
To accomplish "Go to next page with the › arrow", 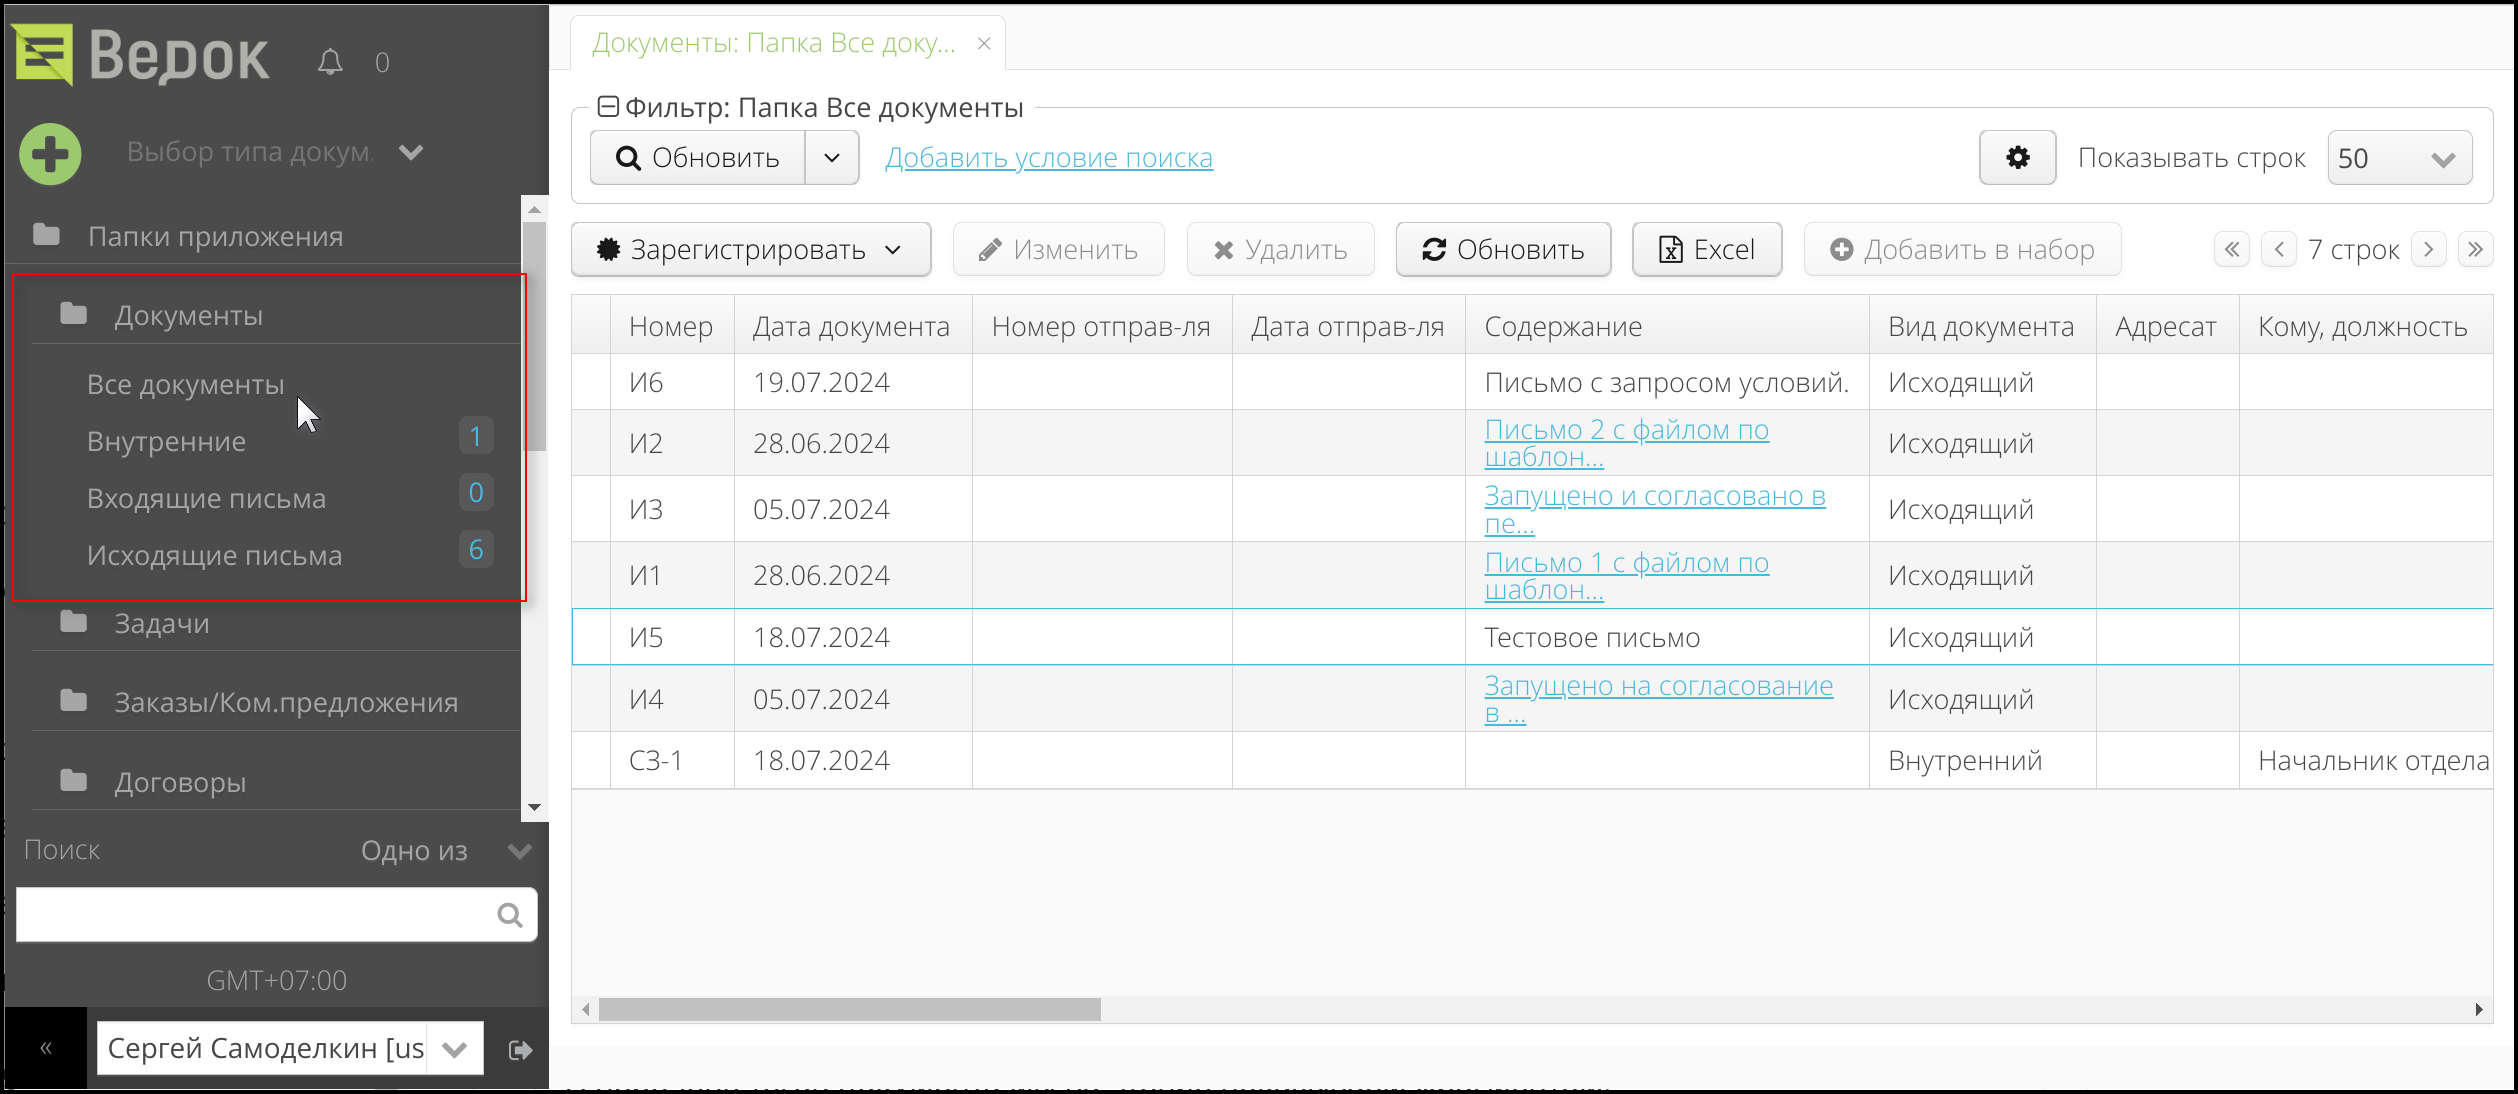I will click(x=2428, y=249).
